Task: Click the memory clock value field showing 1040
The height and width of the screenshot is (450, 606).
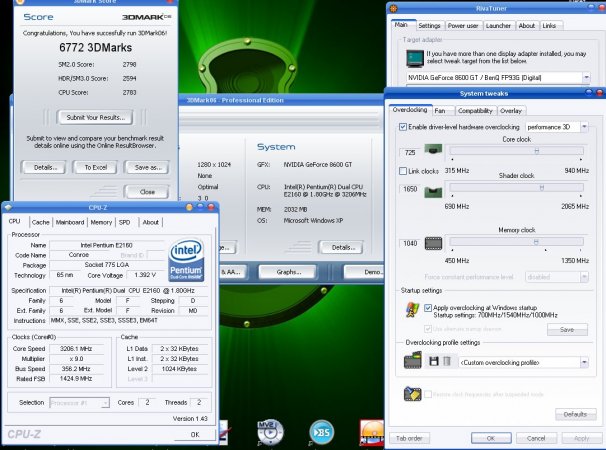Action: pyautogui.click(x=410, y=243)
